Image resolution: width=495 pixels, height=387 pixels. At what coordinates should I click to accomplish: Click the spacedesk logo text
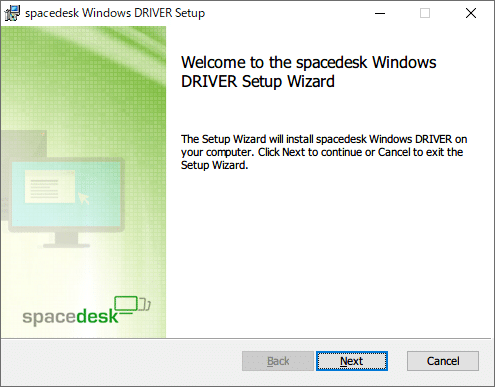coord(70,316)
